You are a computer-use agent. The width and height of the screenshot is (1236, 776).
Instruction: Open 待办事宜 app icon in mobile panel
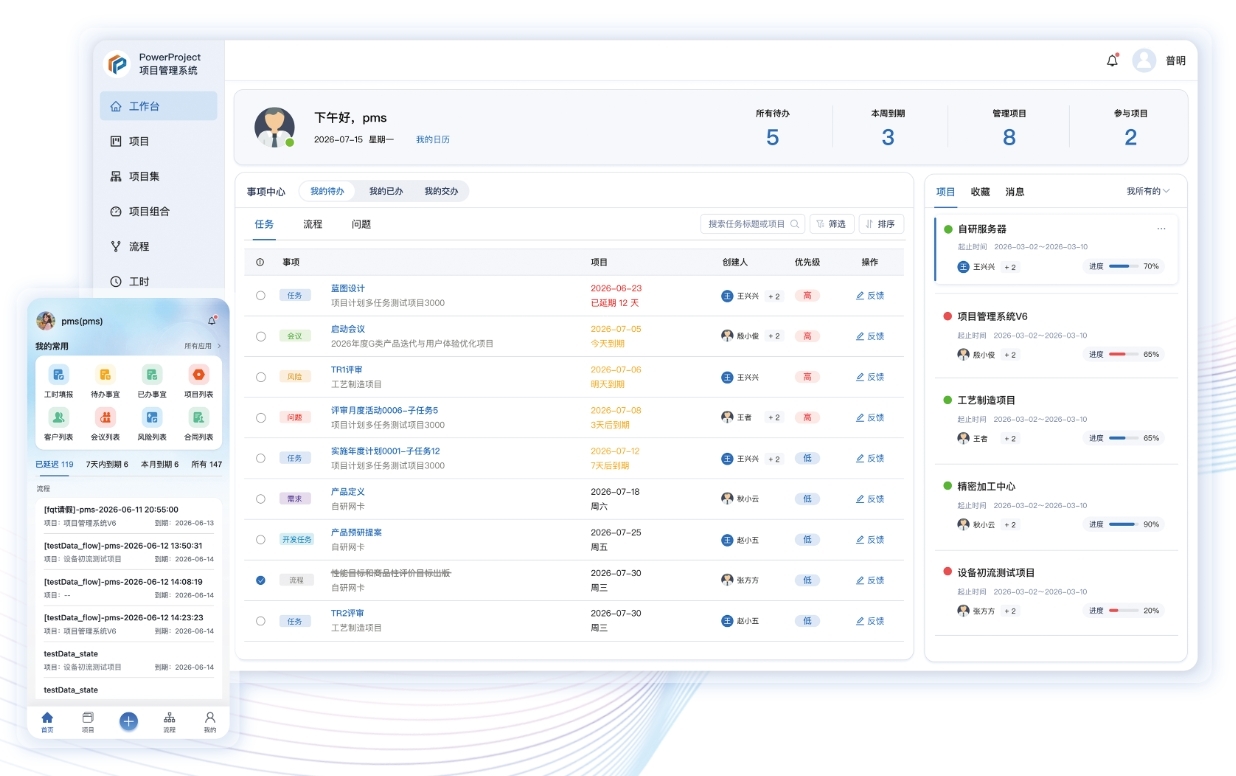coord(105,375)
